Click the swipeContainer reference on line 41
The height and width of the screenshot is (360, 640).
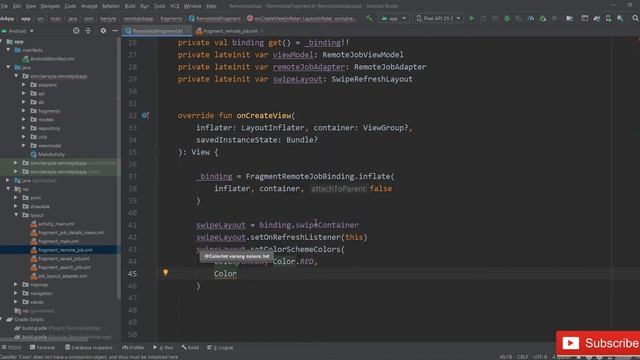(327, 225)
